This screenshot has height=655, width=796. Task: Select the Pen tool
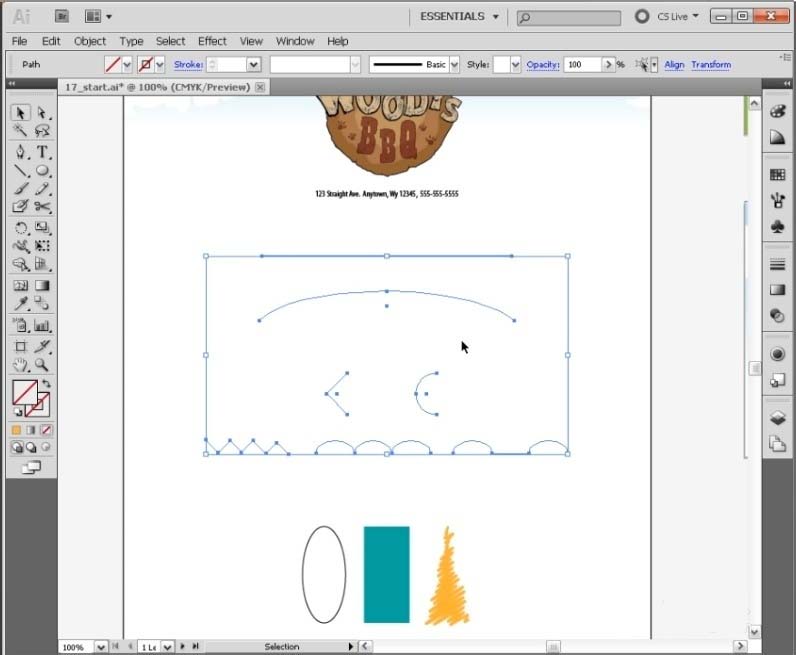coord(20,152)
